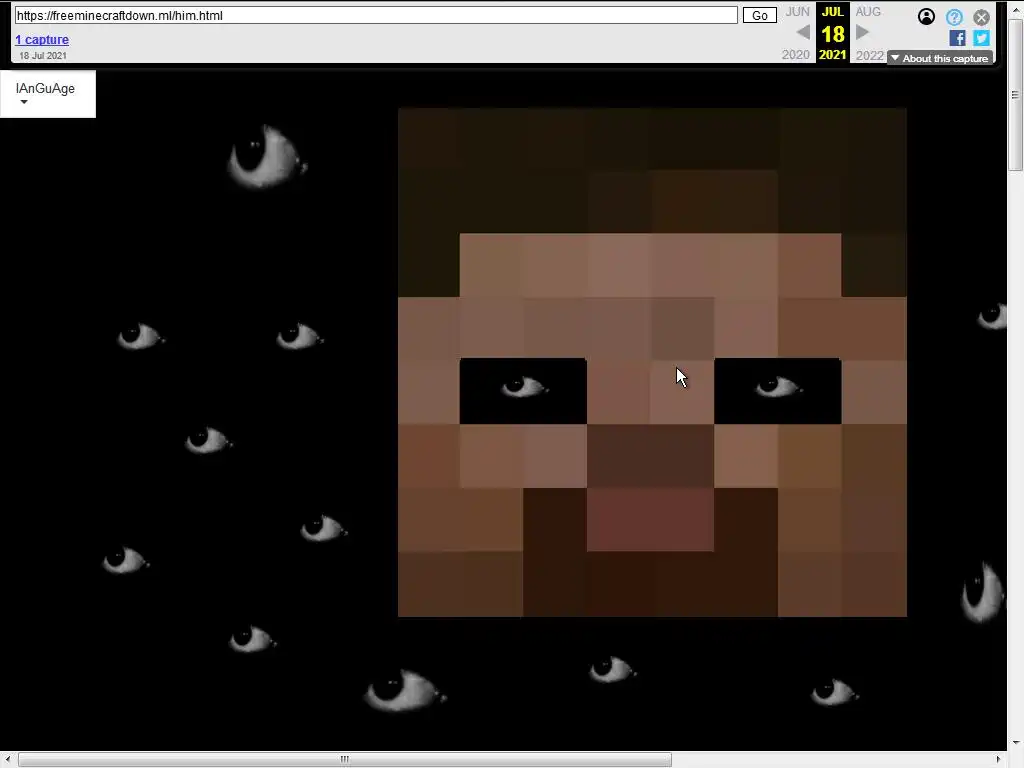Image resolution: width=1024 pixels, height=768 pixels.
Task: Click the 18 Jul 2021 capture date
Action: [42, 56]
